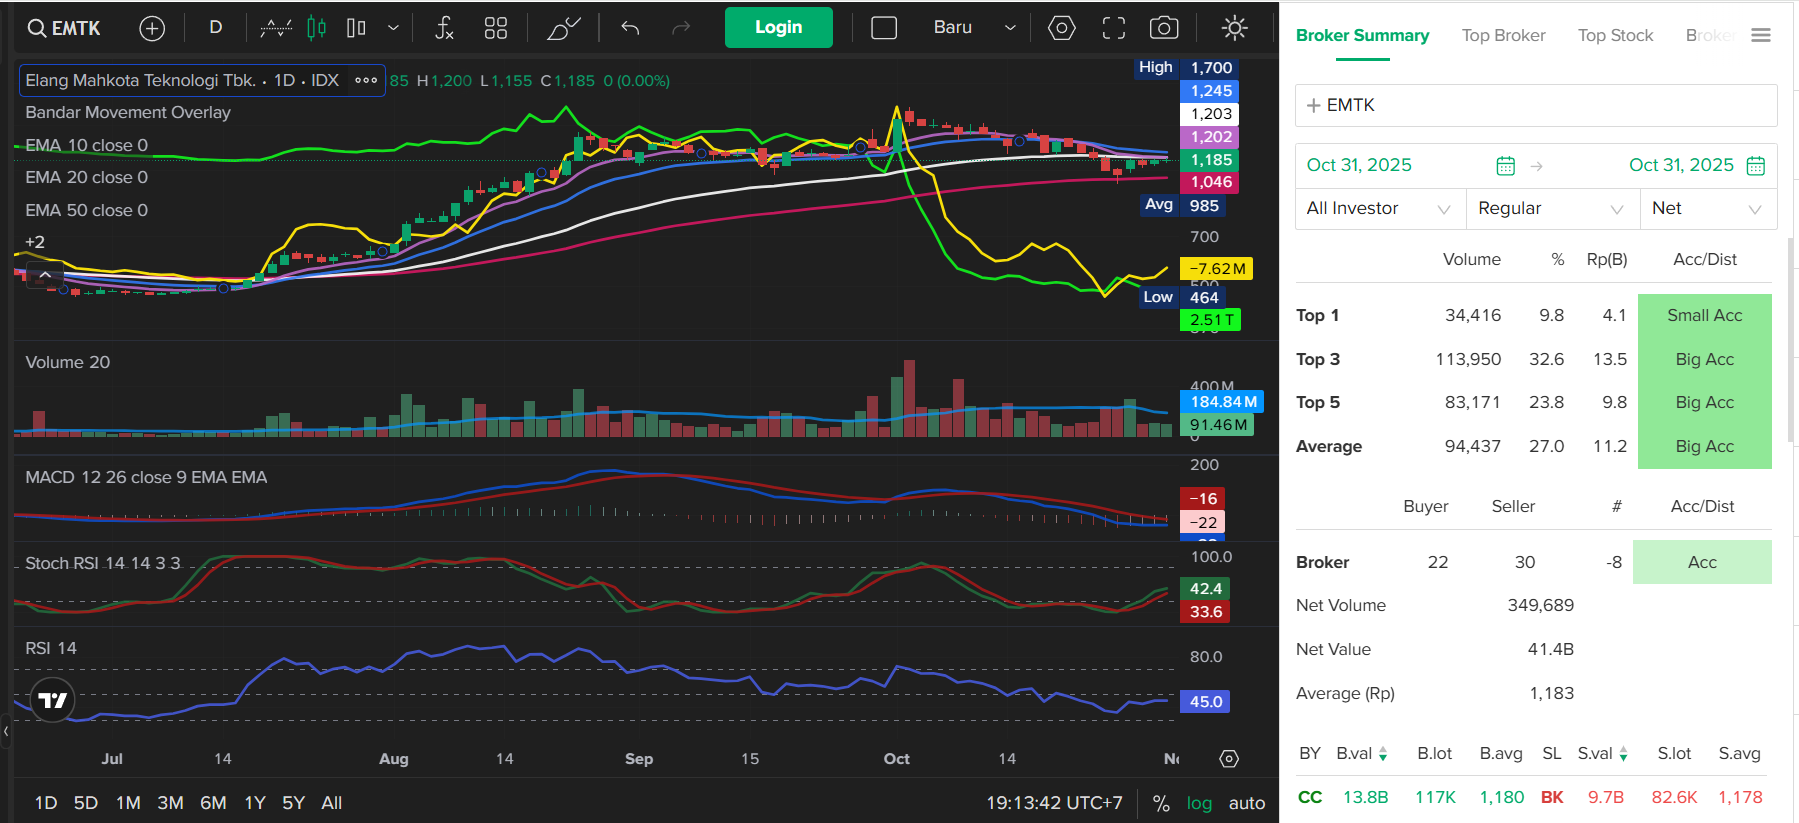Toggle the light/dark theme sun icon
1799x823 pixels.
pyautogui.click(x=1235, y=28)
